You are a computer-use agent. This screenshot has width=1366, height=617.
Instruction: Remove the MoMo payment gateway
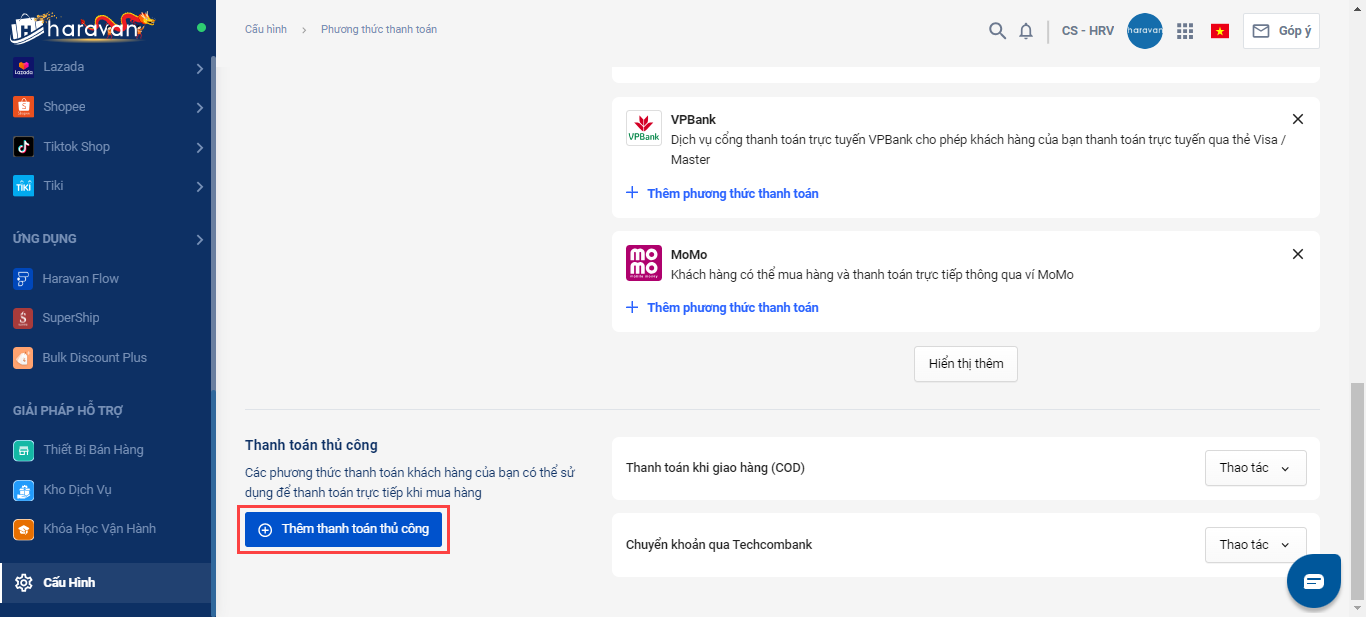1298,254
